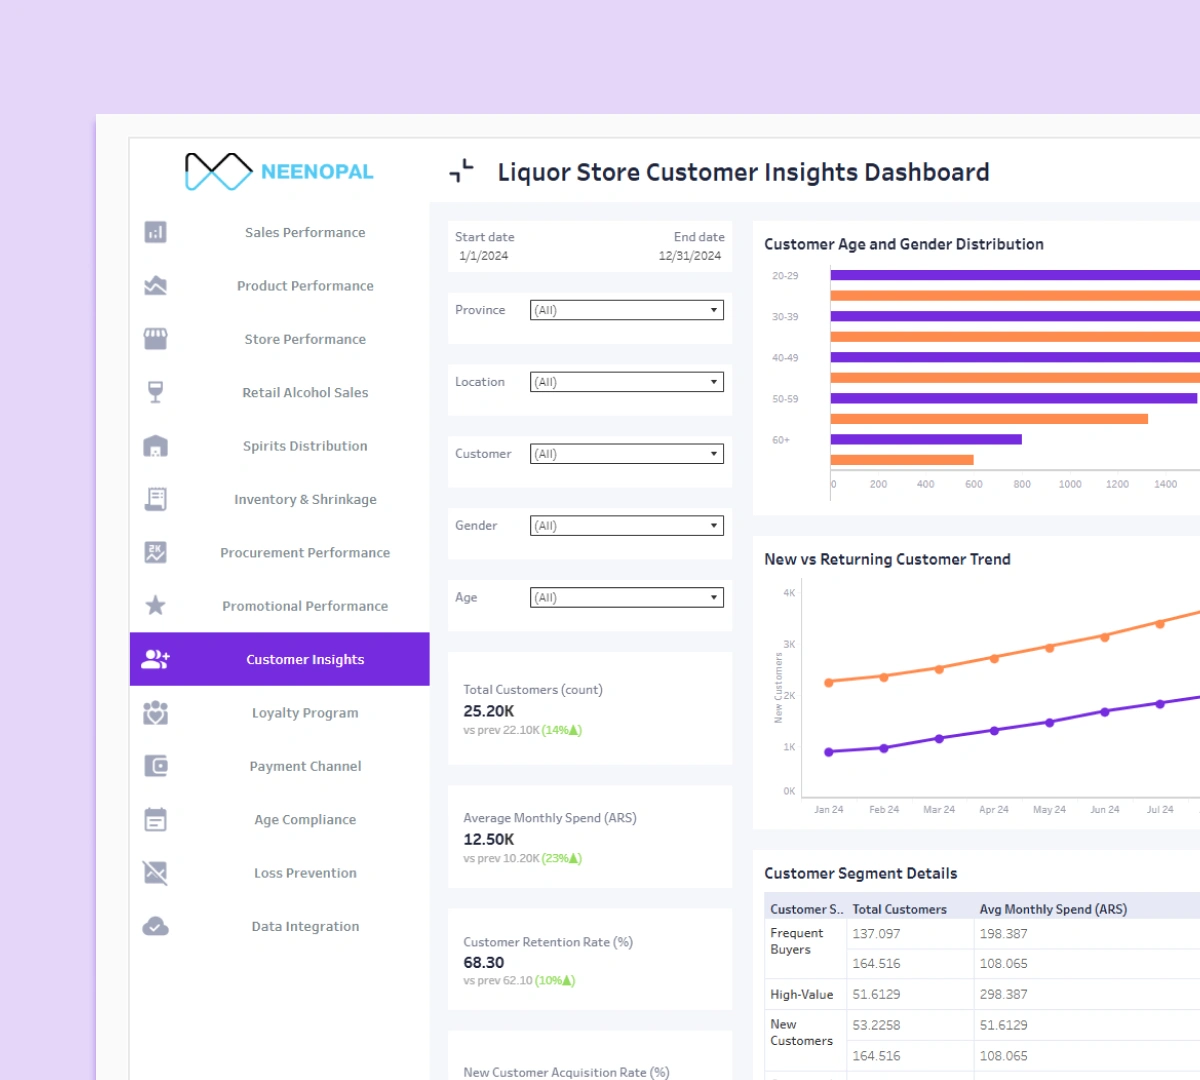Click the Spirits Distribution warehouse icon
The width and height of the screenshot is (1200, 1080).
155,446
